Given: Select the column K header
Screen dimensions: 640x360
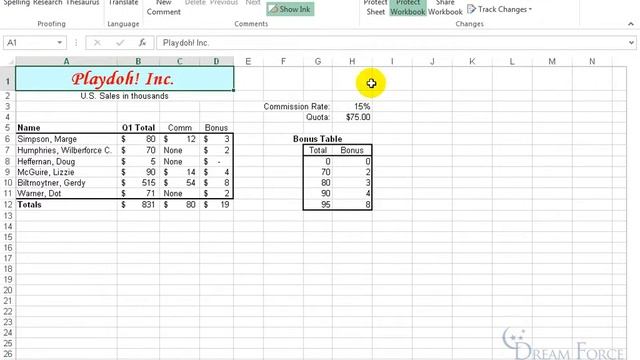Looking at the screenshot, I should (x=472, y=61).
